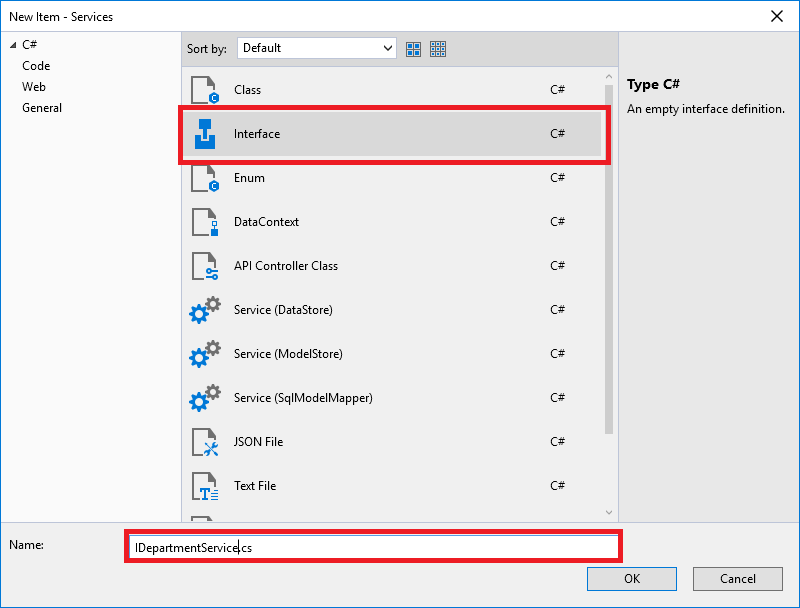The width and height of the screenshot is (800, 608).
Task: Select the Class template icon
Action: tap(205, 90)
